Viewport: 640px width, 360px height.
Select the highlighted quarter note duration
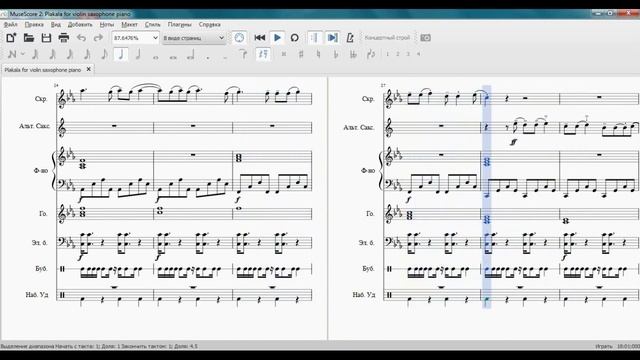point(121,54)
